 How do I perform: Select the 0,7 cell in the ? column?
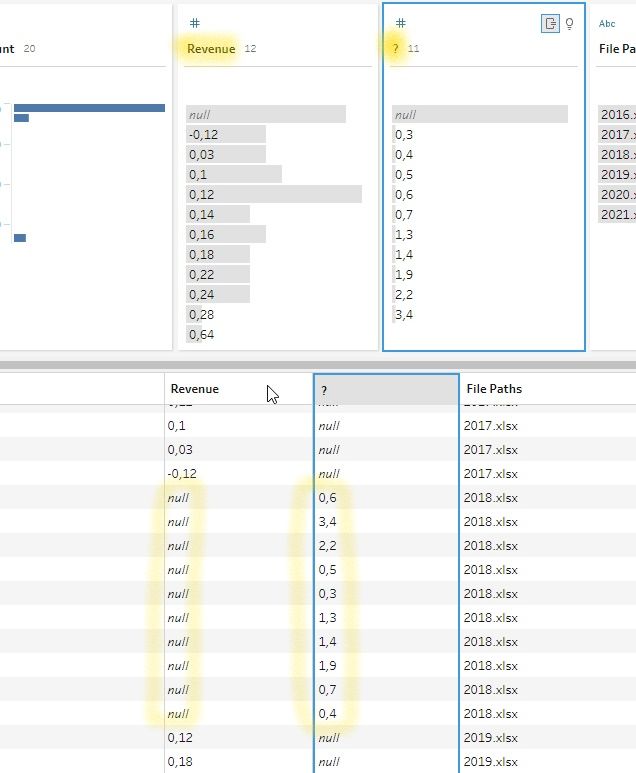pyautogui.click(x=387, y=690)
